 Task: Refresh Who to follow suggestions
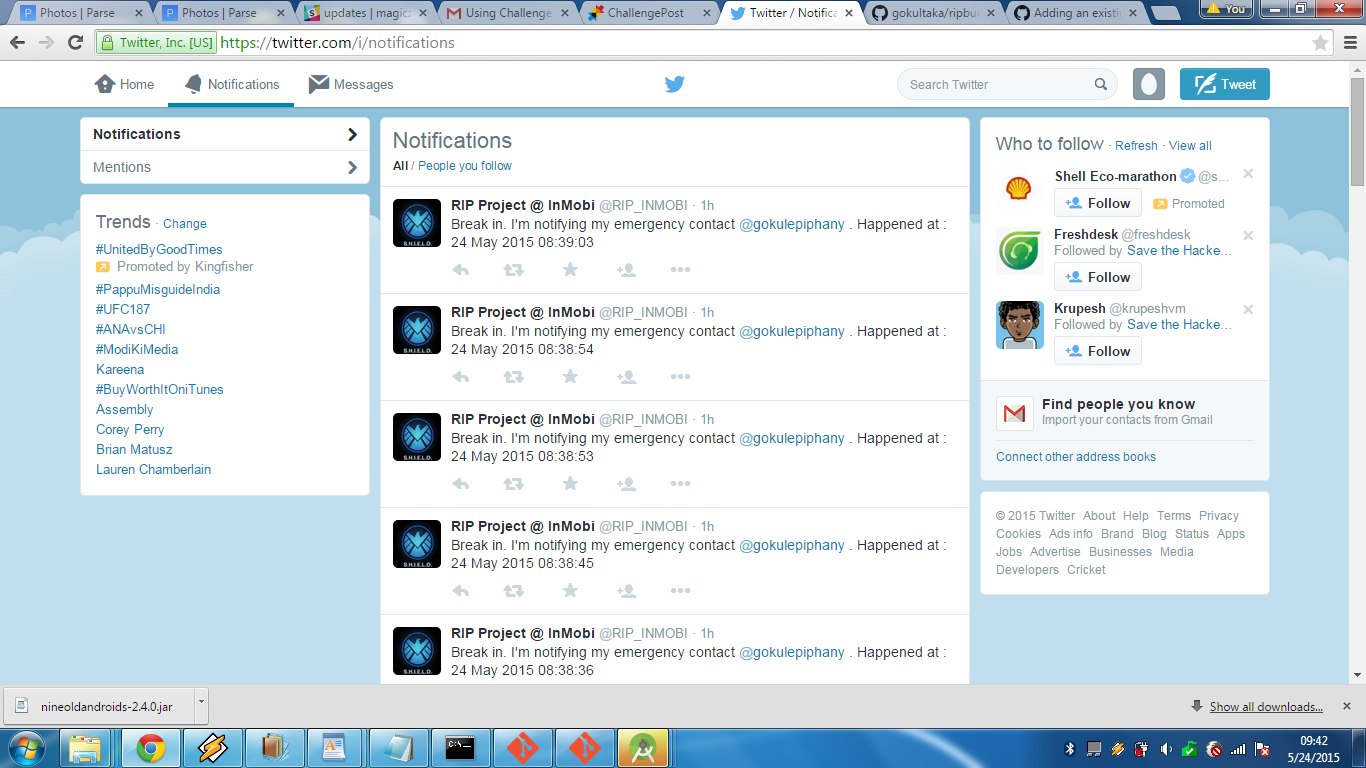[1136, 146]
